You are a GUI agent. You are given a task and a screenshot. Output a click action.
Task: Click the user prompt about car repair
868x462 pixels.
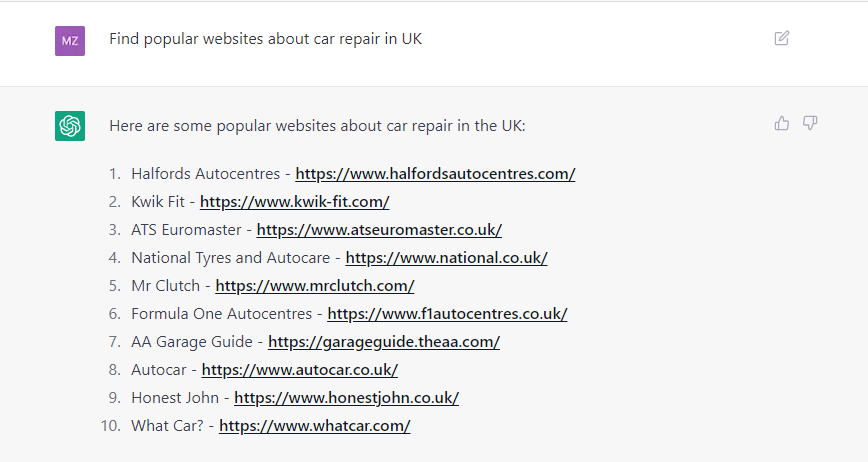[265, 39]
